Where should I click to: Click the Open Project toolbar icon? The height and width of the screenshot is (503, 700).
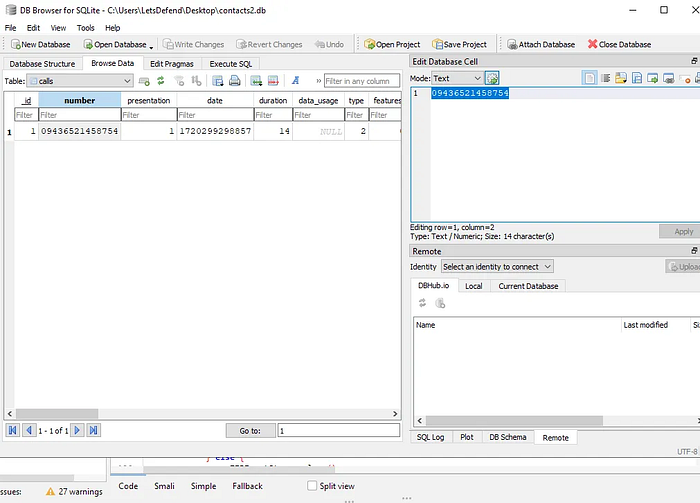[369, 44]
